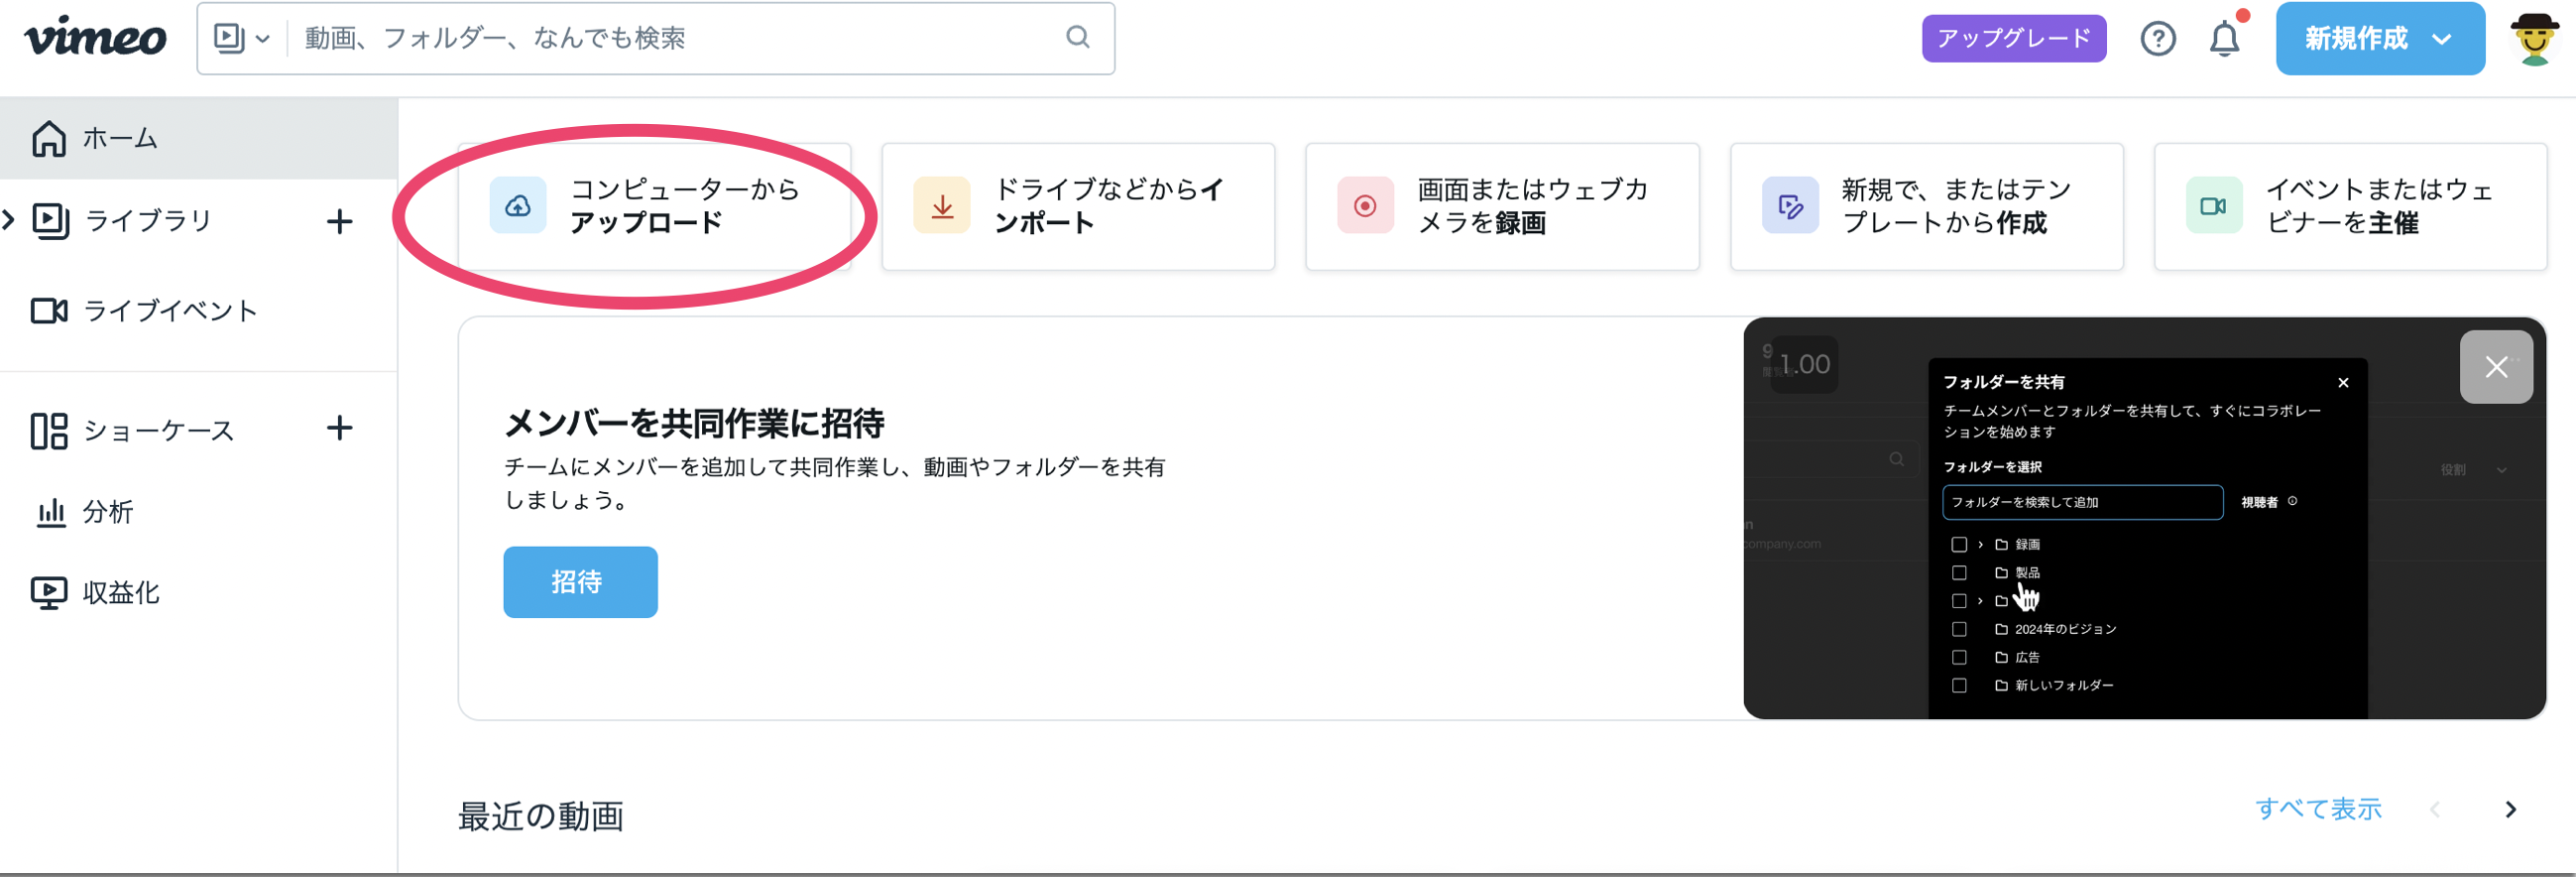Viewport: 2576px width, 877px height.
Task: Click the アップグレード button
Action: pyautogui.click(x=2013, y=39)
